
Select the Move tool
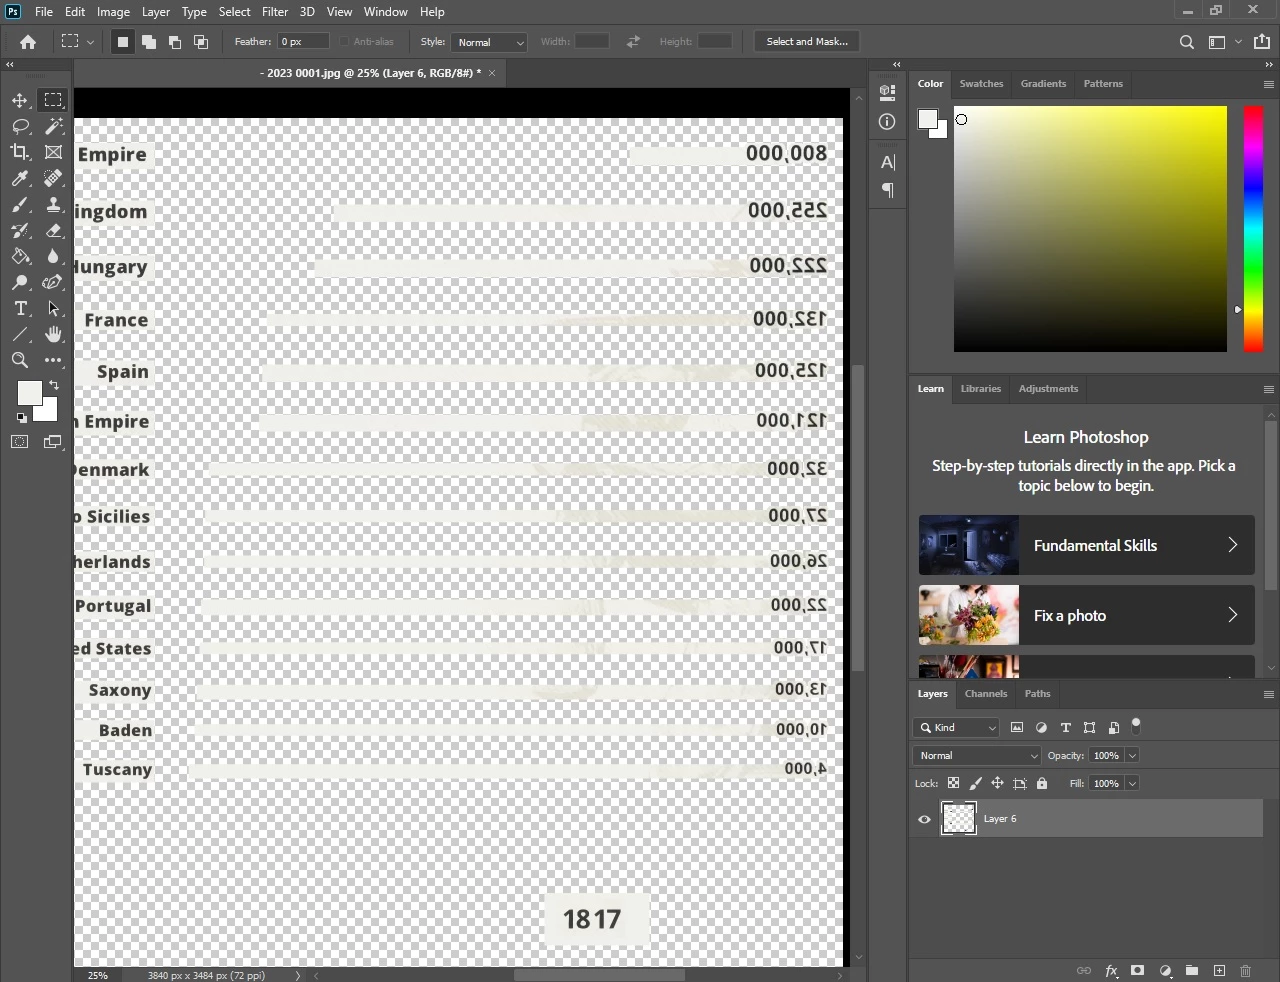[20, 100]
